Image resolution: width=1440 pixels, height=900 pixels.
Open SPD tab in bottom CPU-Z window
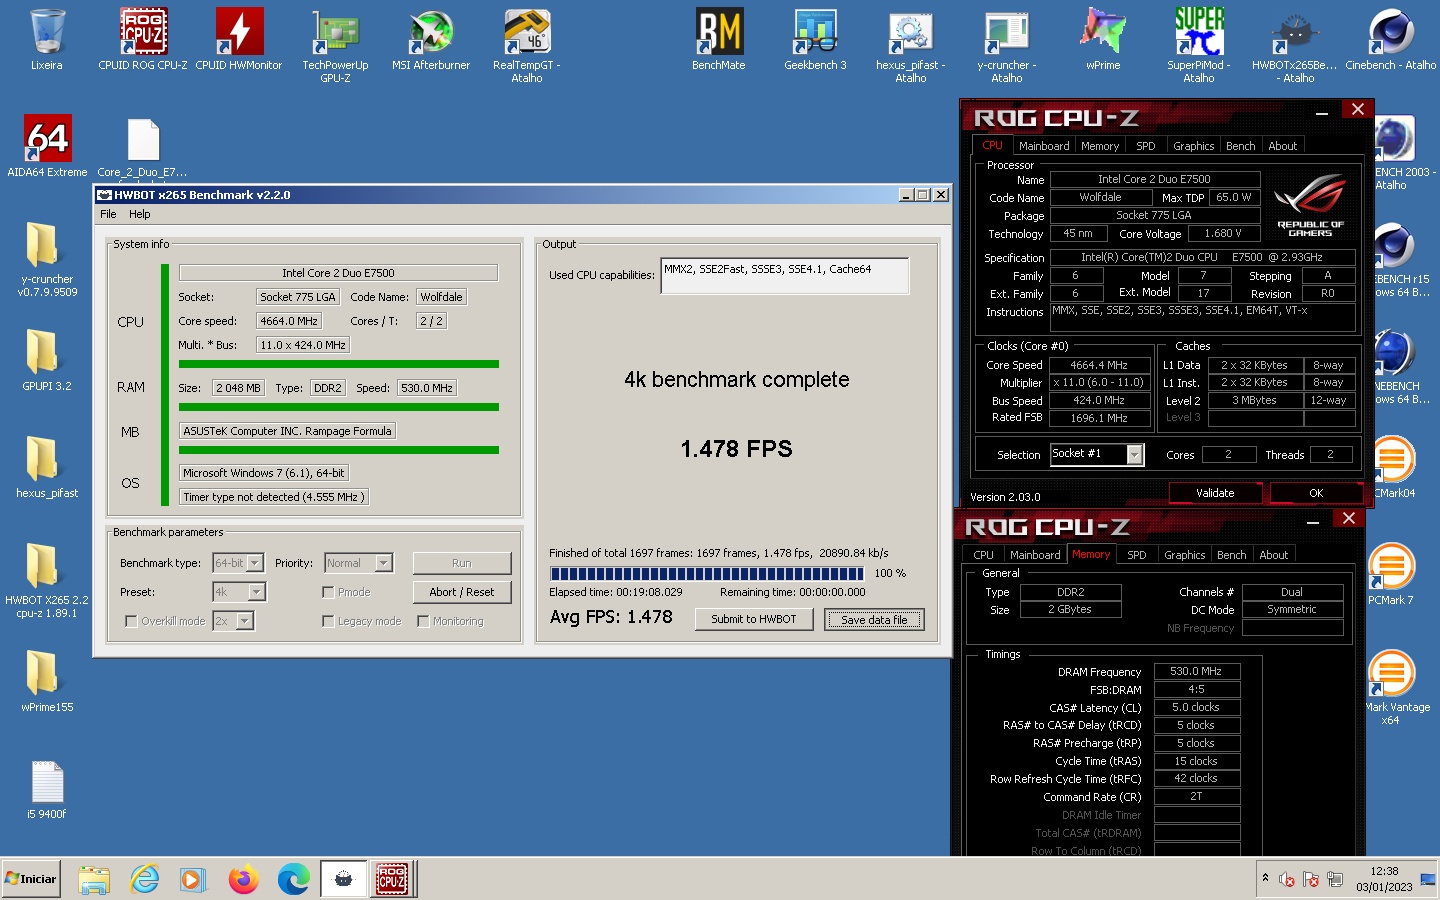1137,555
